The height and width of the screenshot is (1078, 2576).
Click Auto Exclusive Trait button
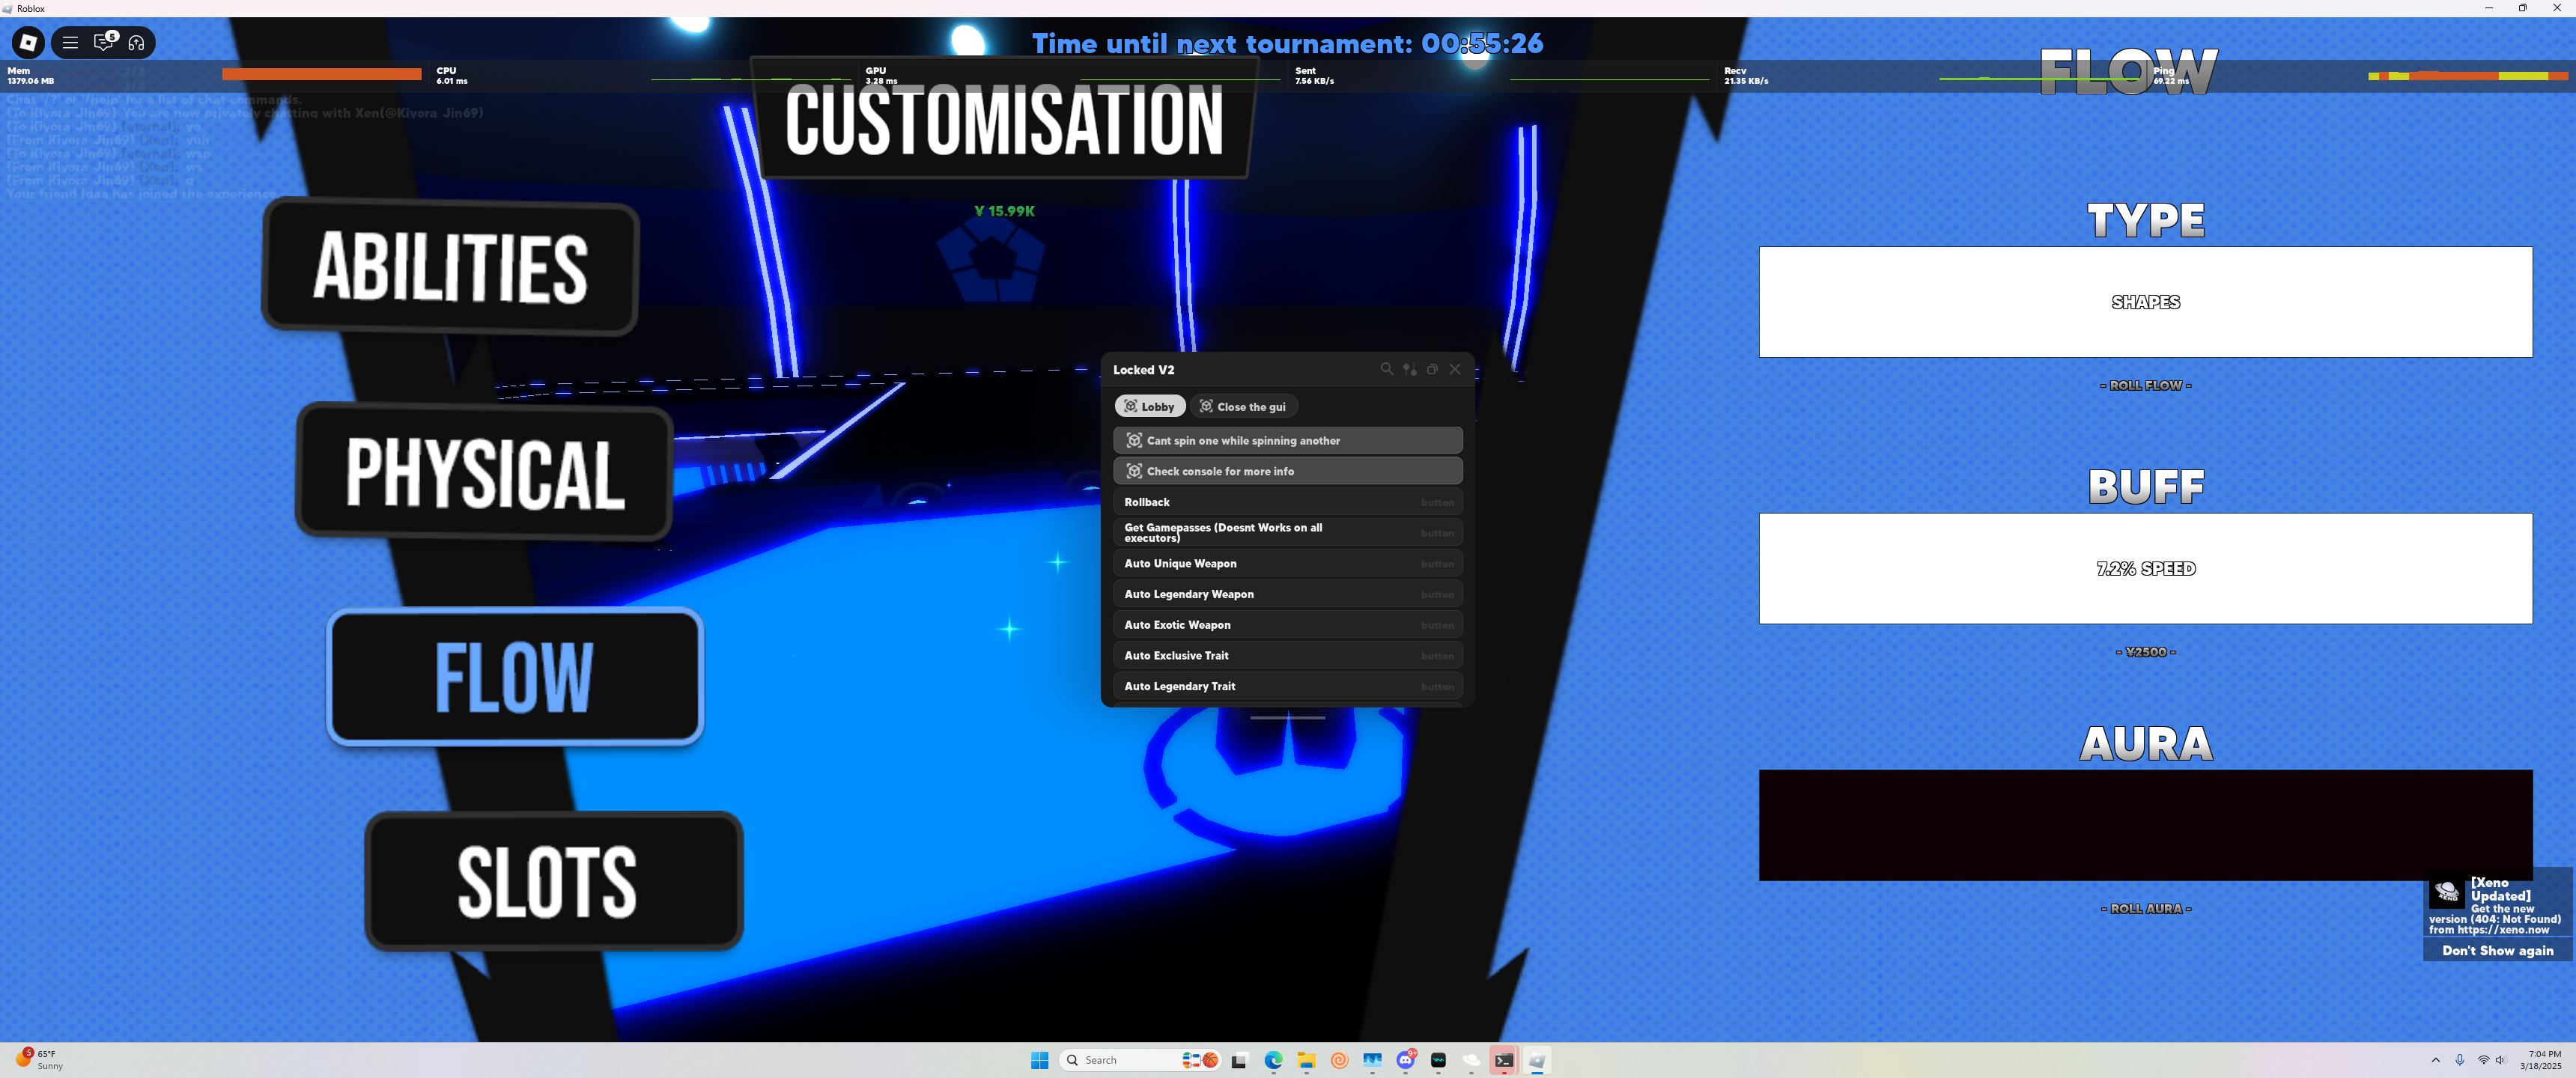1287,655
